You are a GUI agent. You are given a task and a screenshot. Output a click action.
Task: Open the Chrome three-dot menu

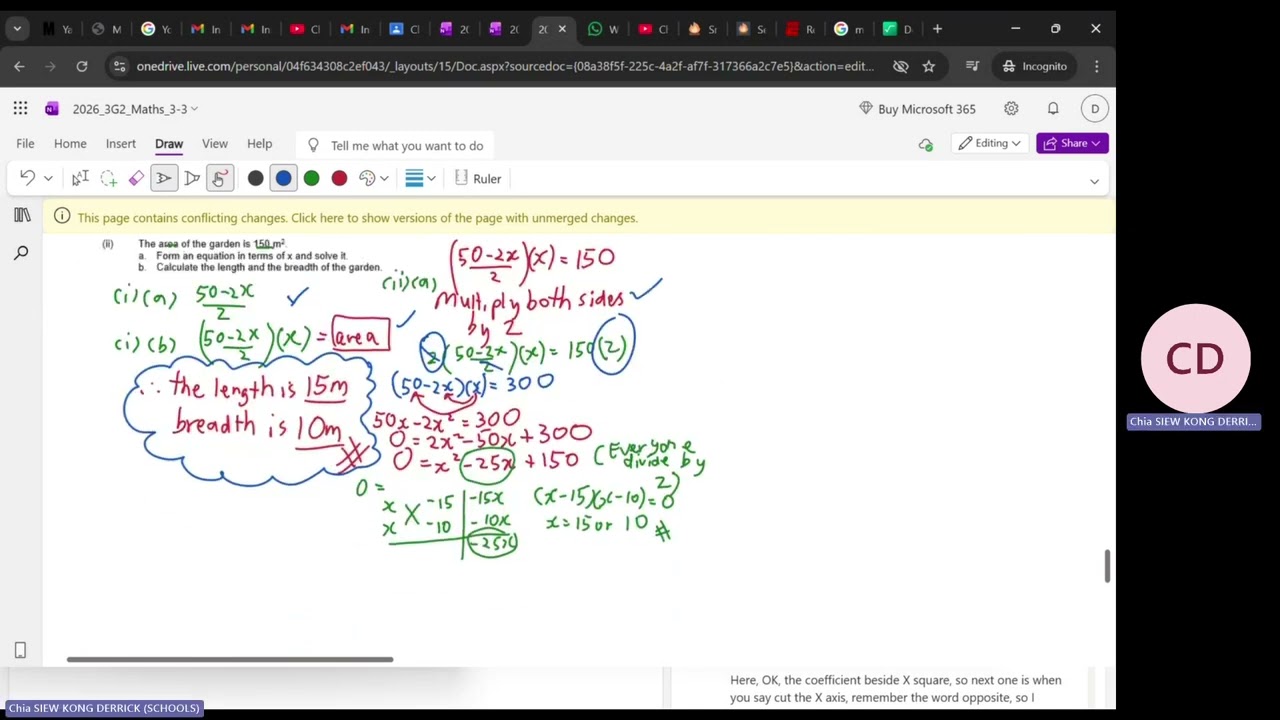1097,66
